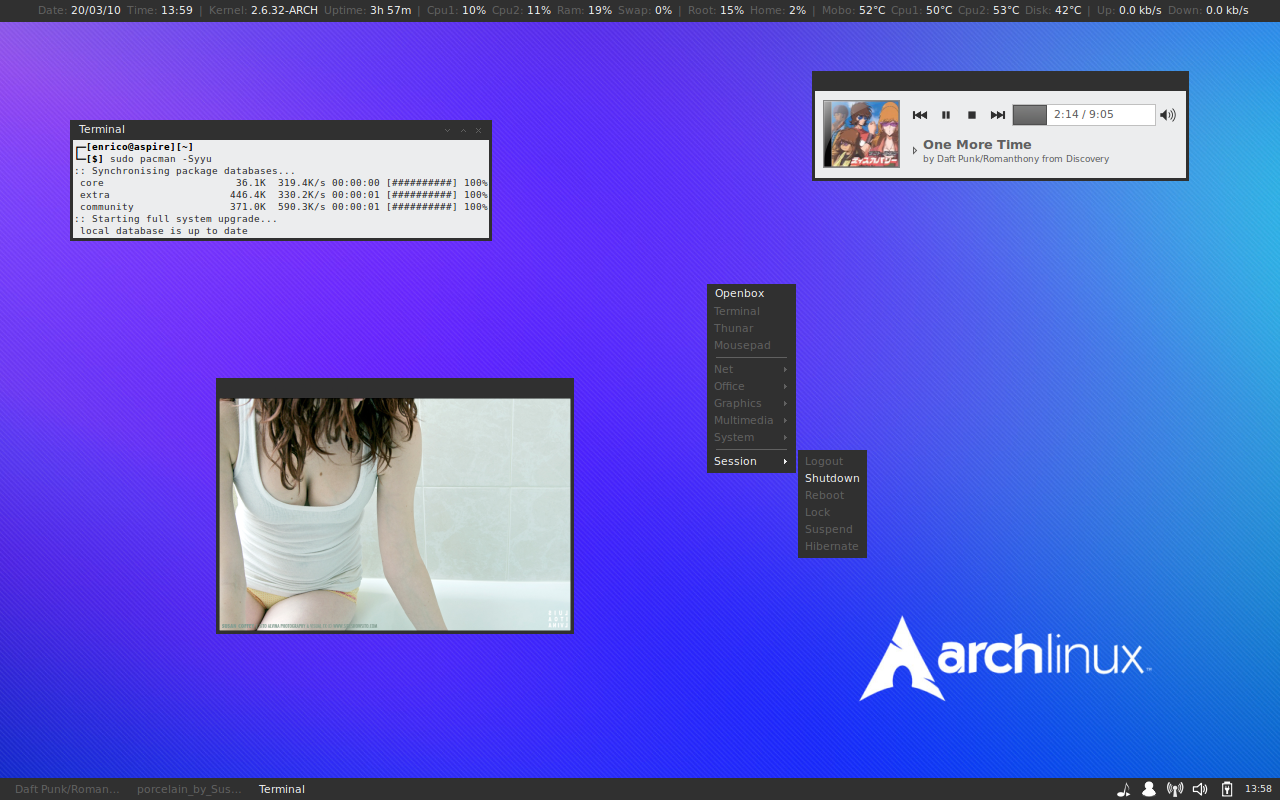This screenshot has height=800, width=1280.
Task: Click the music player window title bar
Action: (x=1000, y=81)
